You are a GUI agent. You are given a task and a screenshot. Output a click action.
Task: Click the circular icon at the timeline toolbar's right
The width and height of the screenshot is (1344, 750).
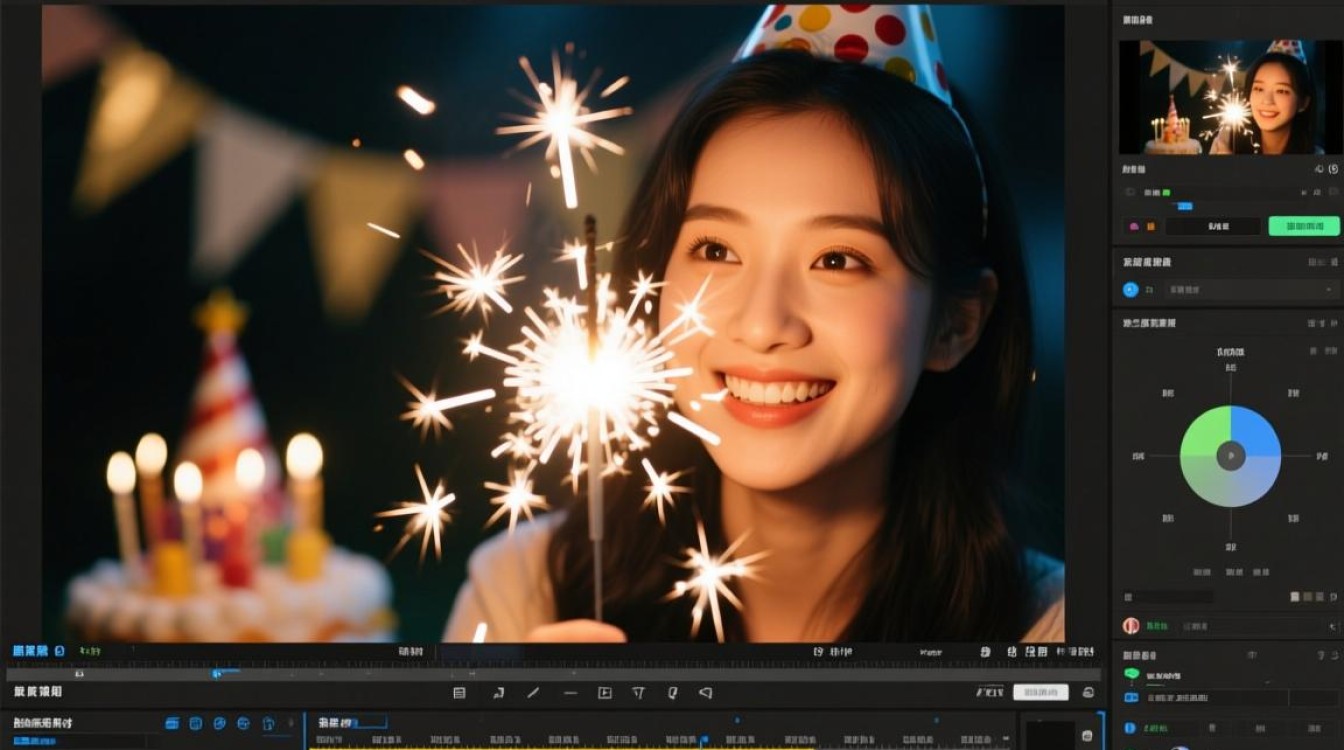point(1088,693)
